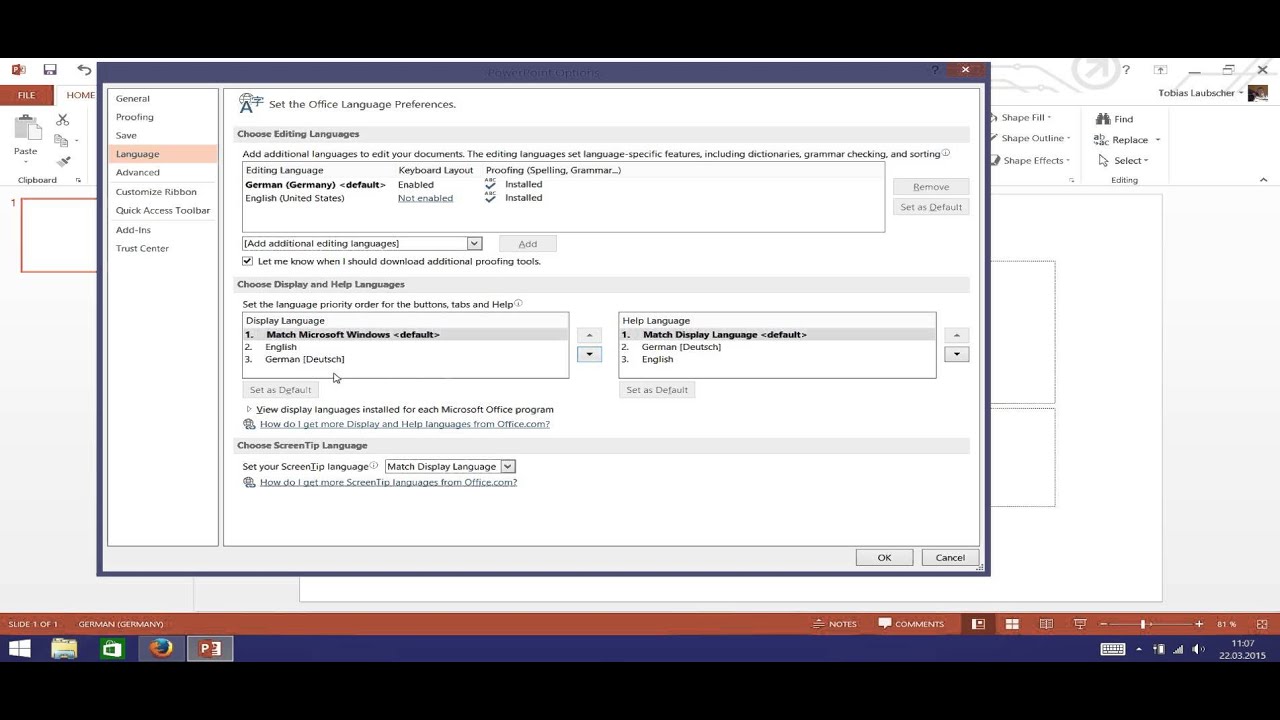The width and height of the screenshot is (1280, 720).
Task: Expand the Clipboard group dialog launcher
Action: [x=78, y=181]
